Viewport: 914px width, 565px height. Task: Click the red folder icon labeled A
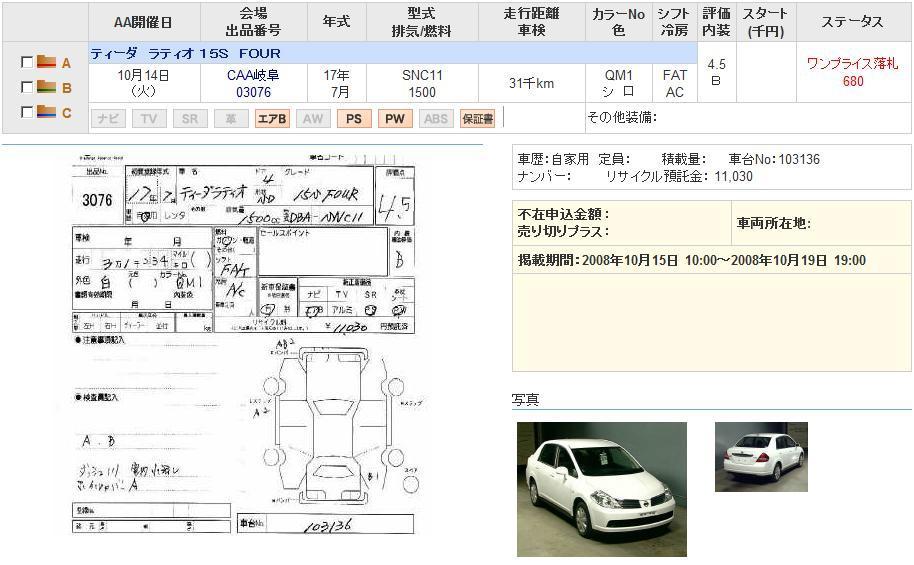pyautogui.click(x=46, y=61)
